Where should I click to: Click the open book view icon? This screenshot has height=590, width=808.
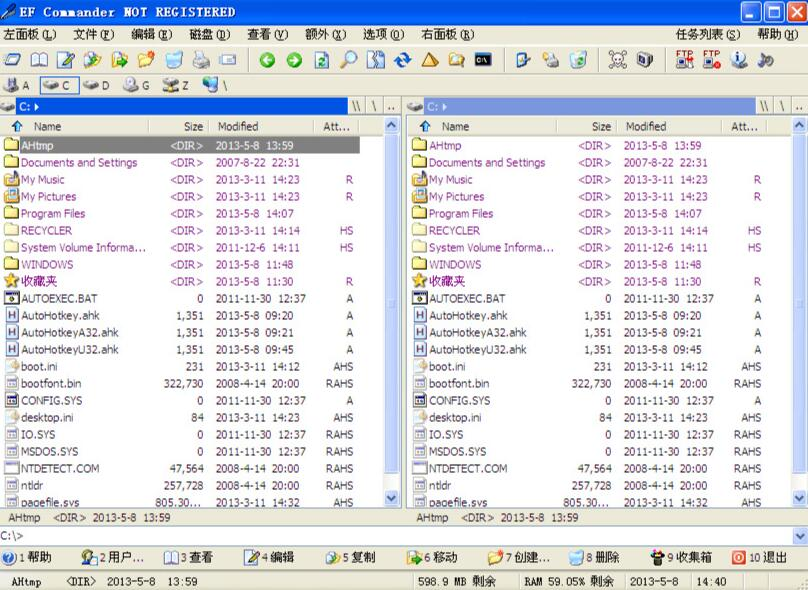click(39, 61)
